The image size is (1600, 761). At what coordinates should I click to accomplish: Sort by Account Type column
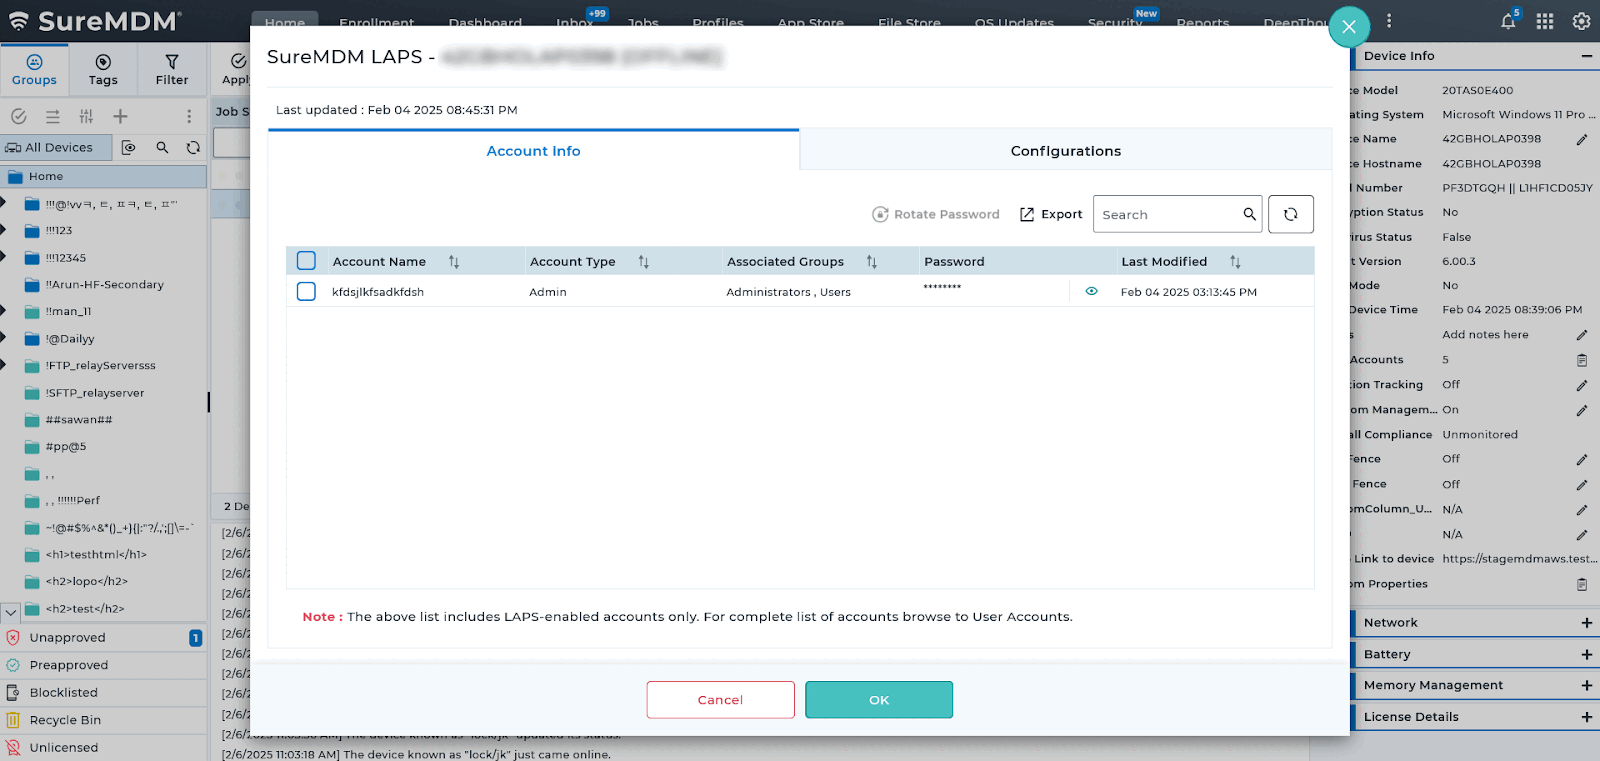644,262
